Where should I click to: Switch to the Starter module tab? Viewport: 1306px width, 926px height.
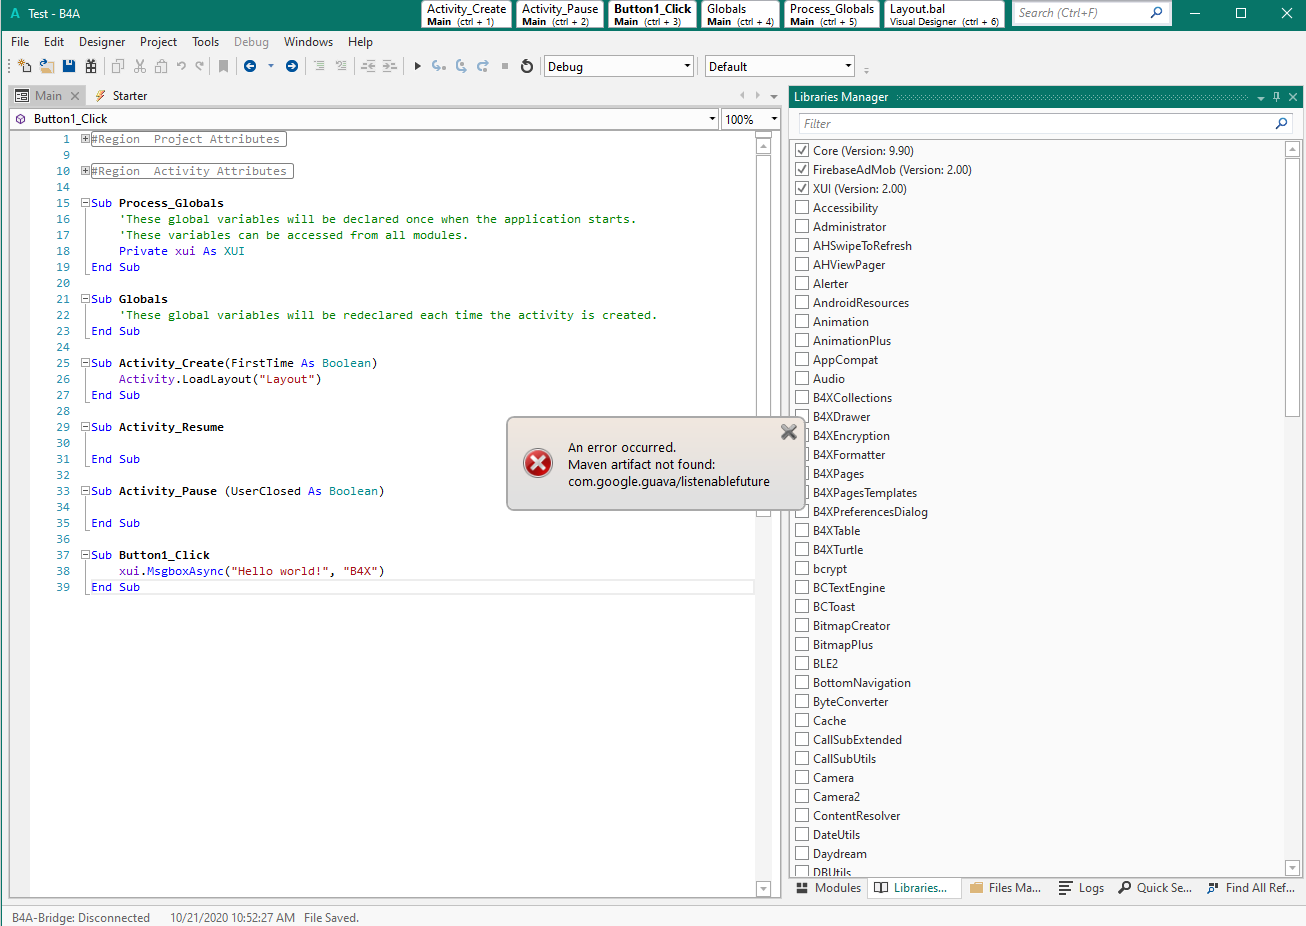(x=129, y=96)
